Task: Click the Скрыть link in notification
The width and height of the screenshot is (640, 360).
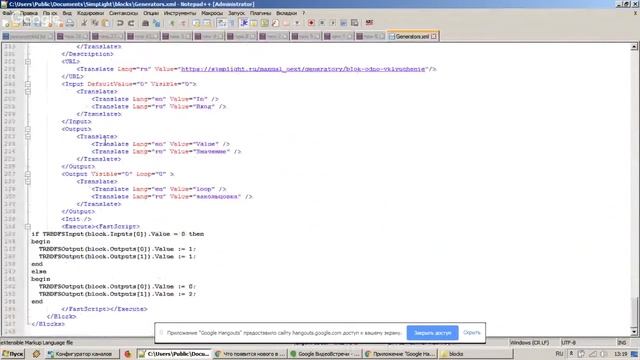Action: click(471, 333)
